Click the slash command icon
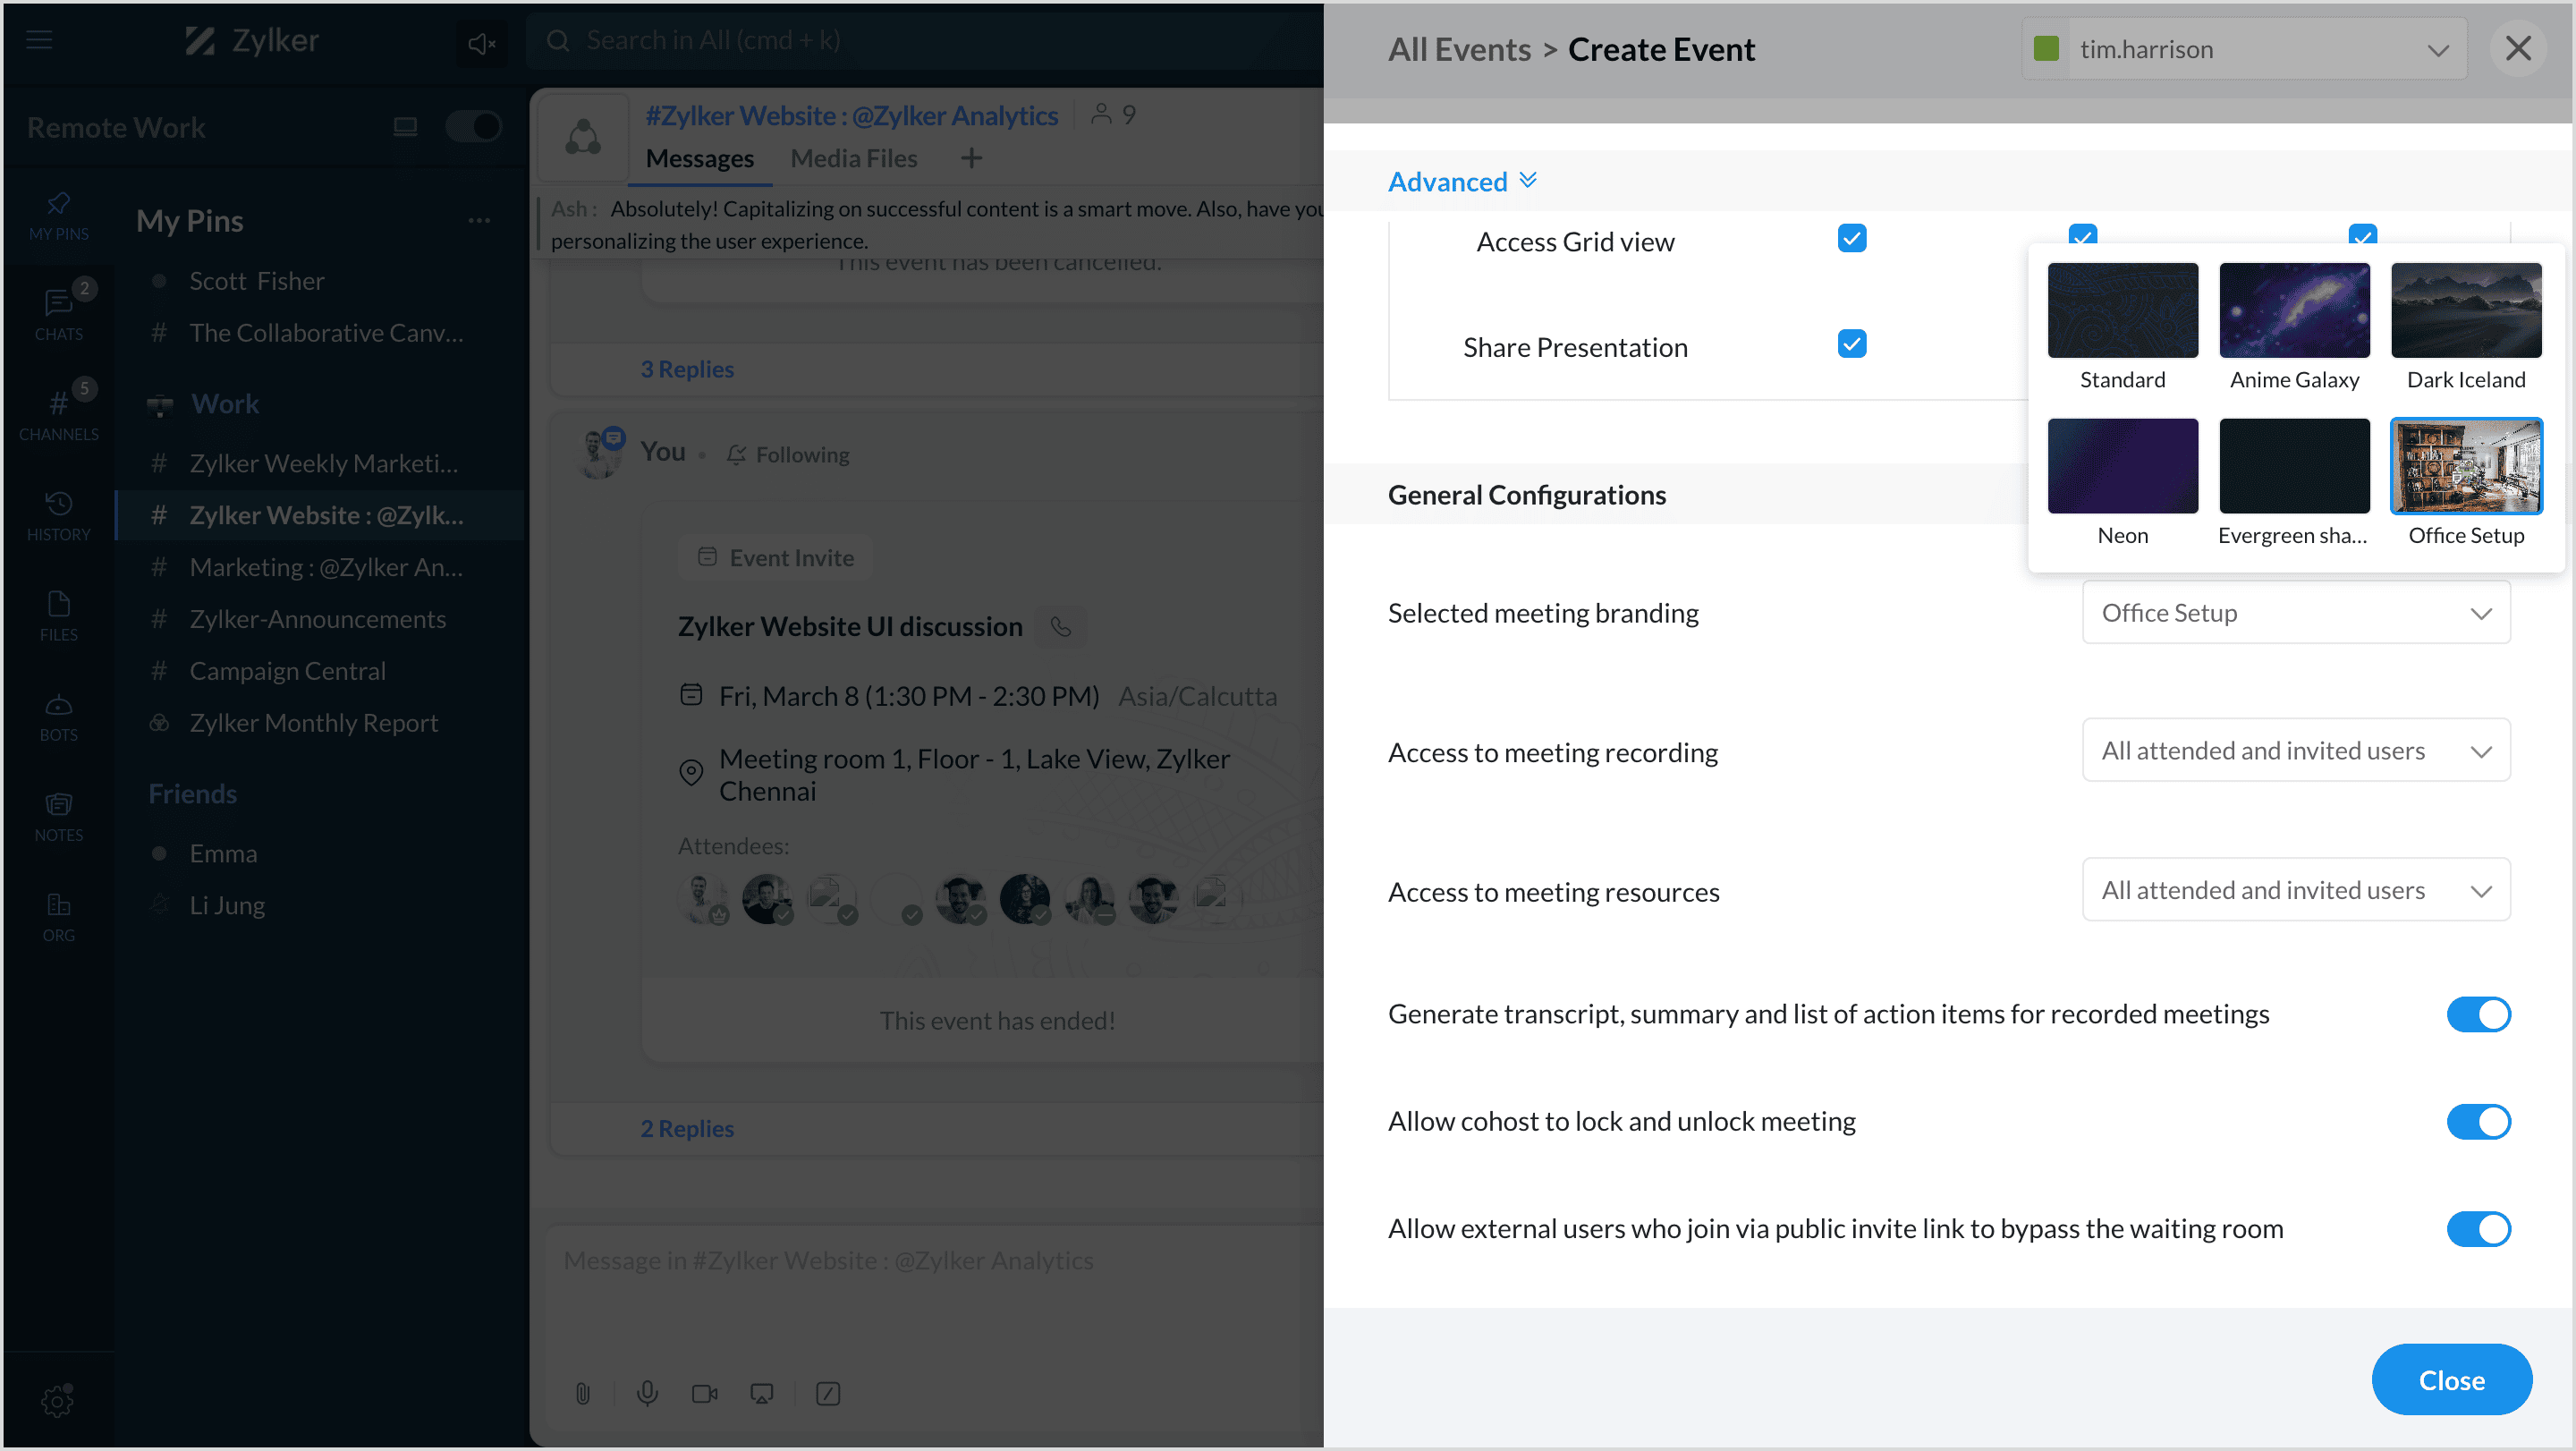Screen dimensions: 2576x1451 coord(828,1393)
